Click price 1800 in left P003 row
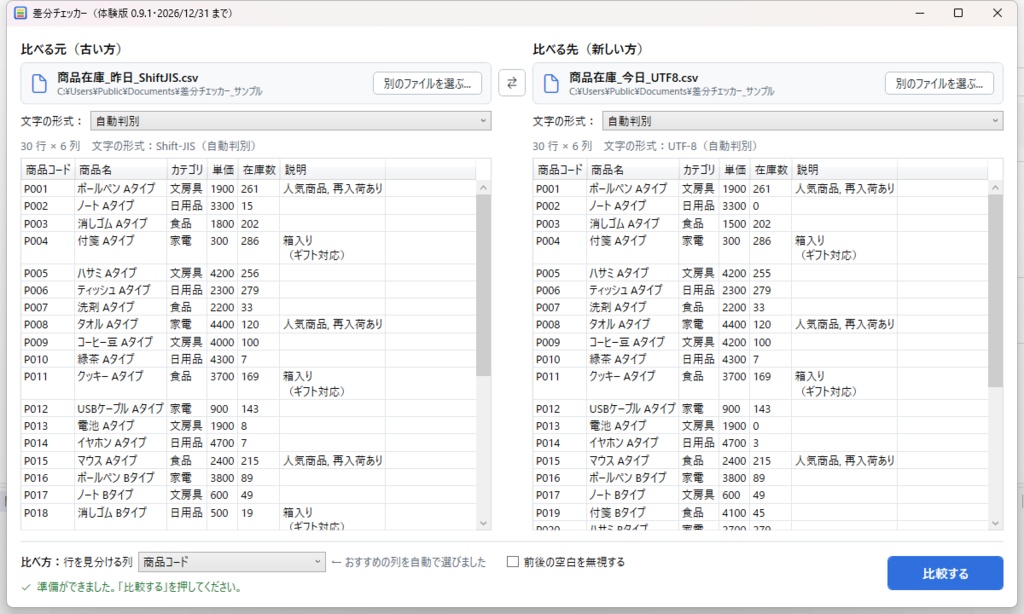 click(222, 223)
